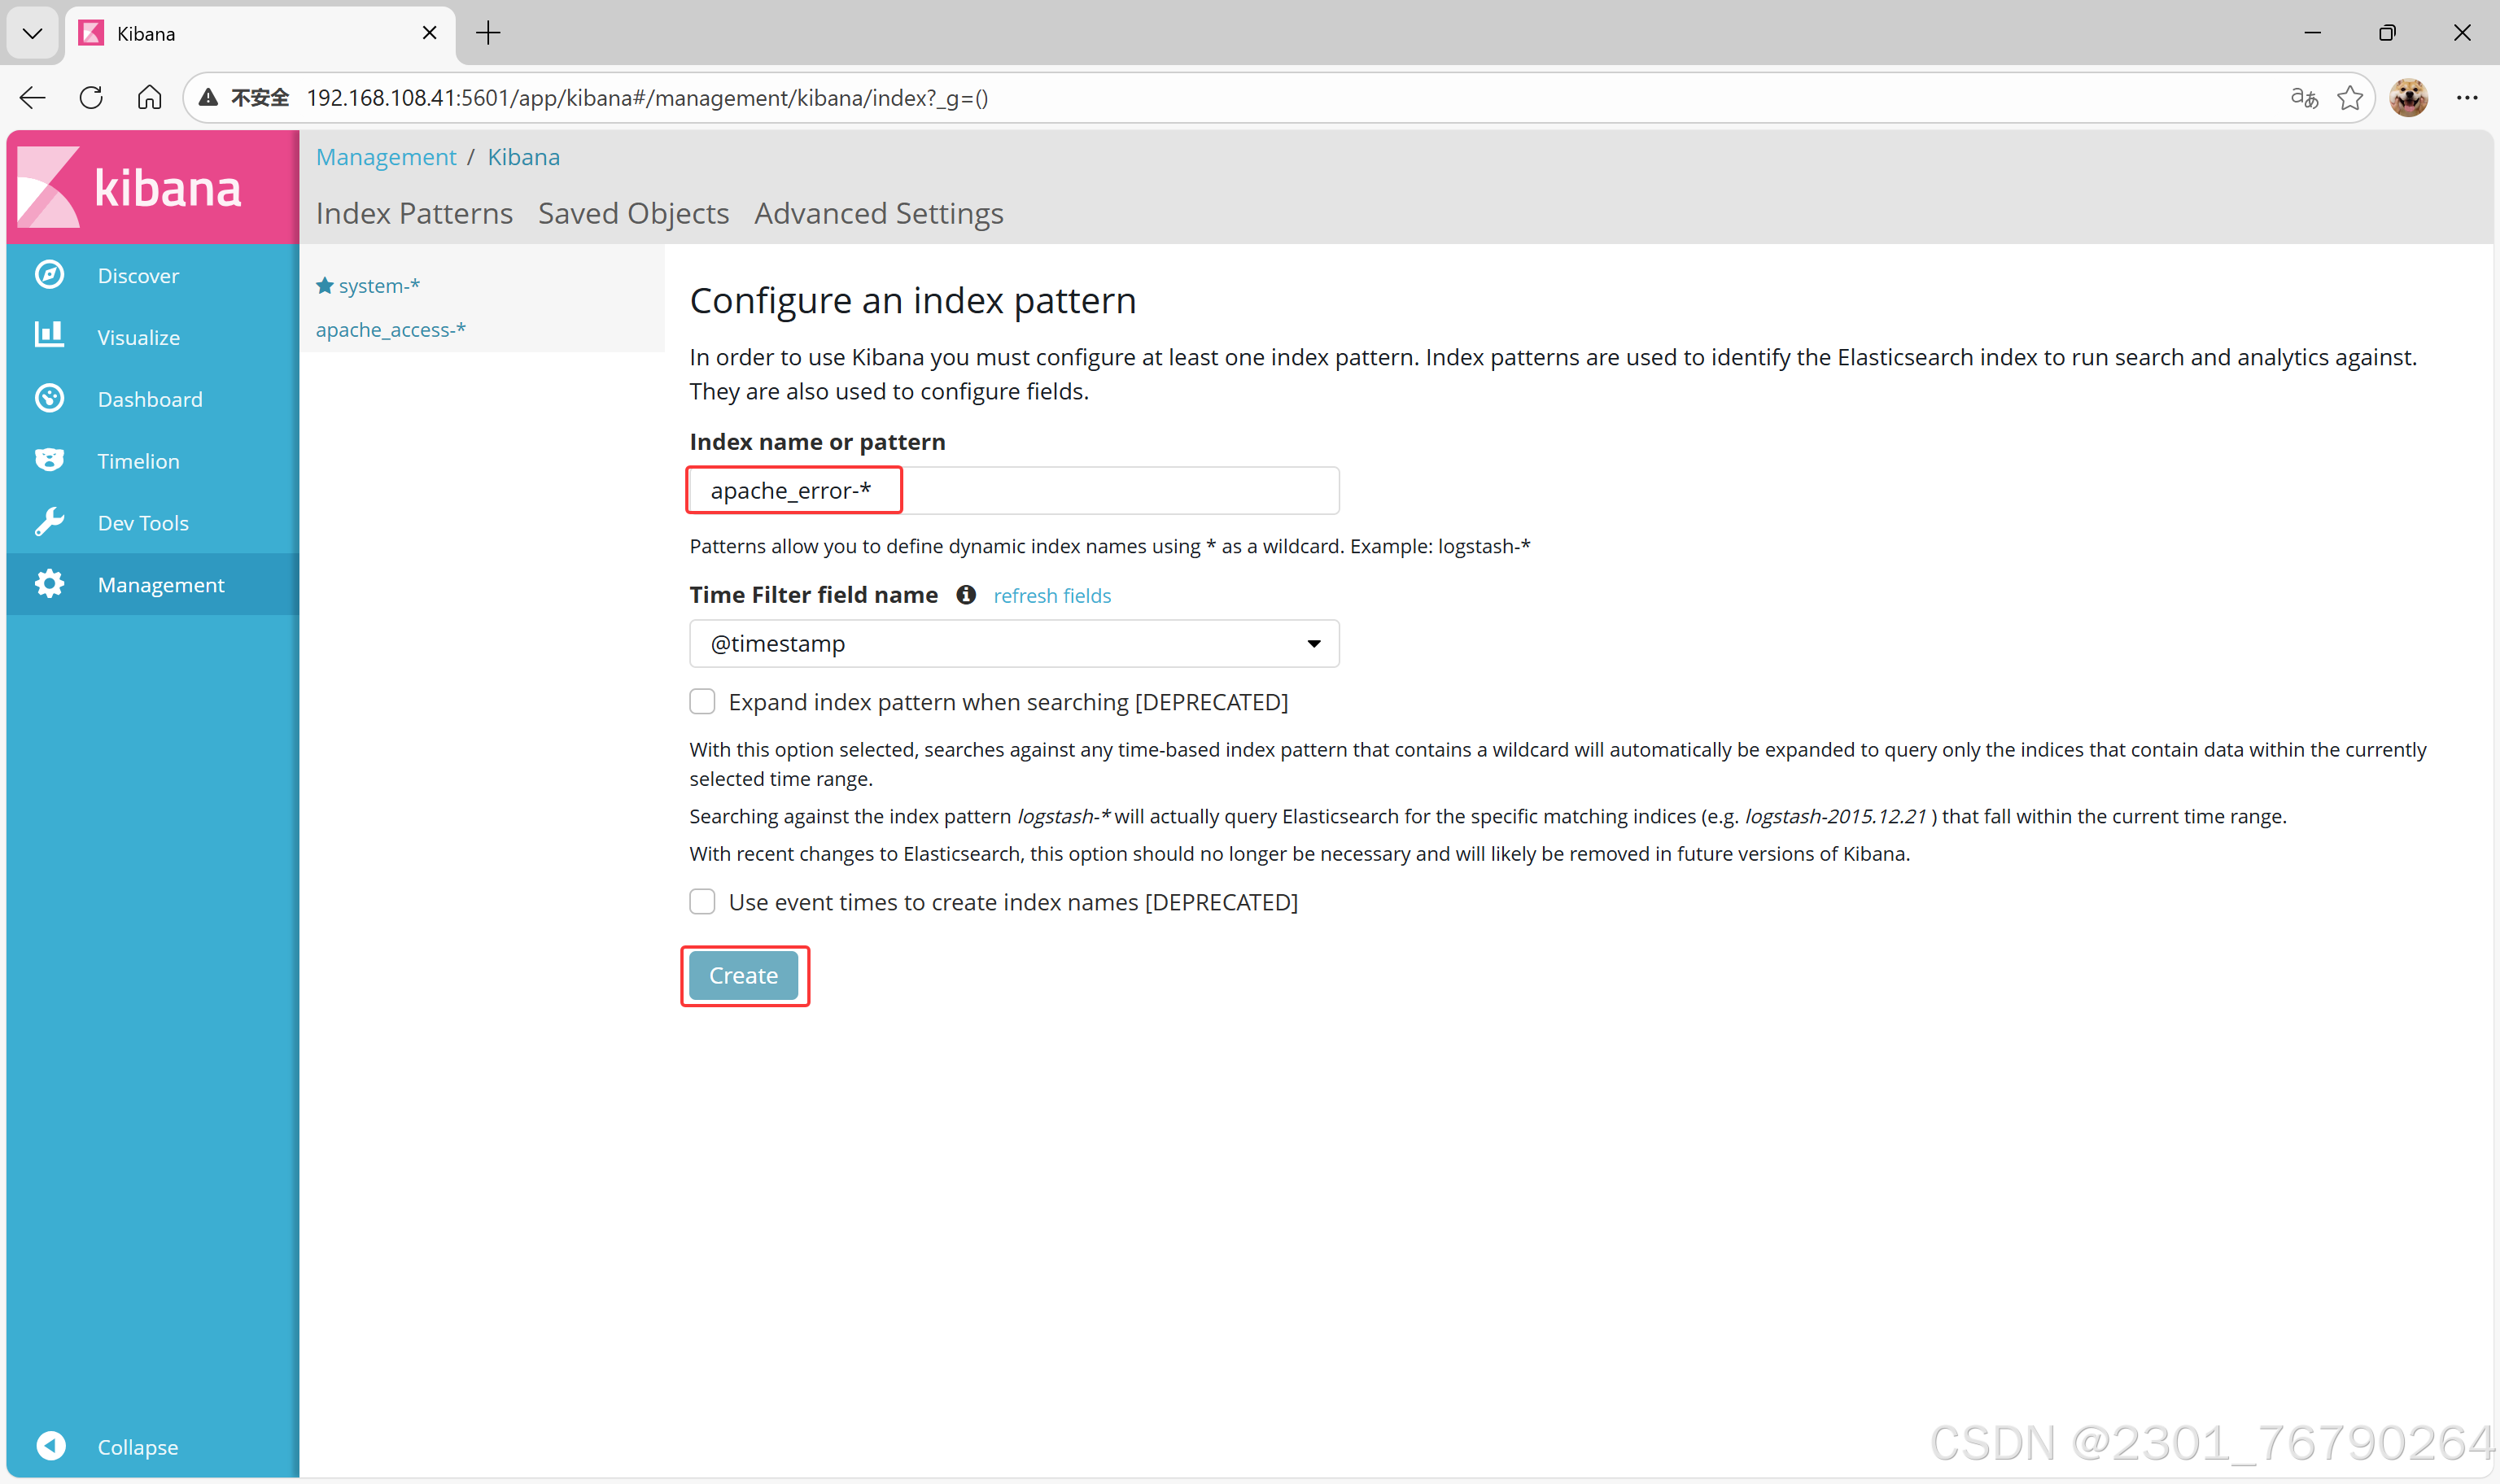Click the Collapse sidebar arrow icon

[51, 1446]
